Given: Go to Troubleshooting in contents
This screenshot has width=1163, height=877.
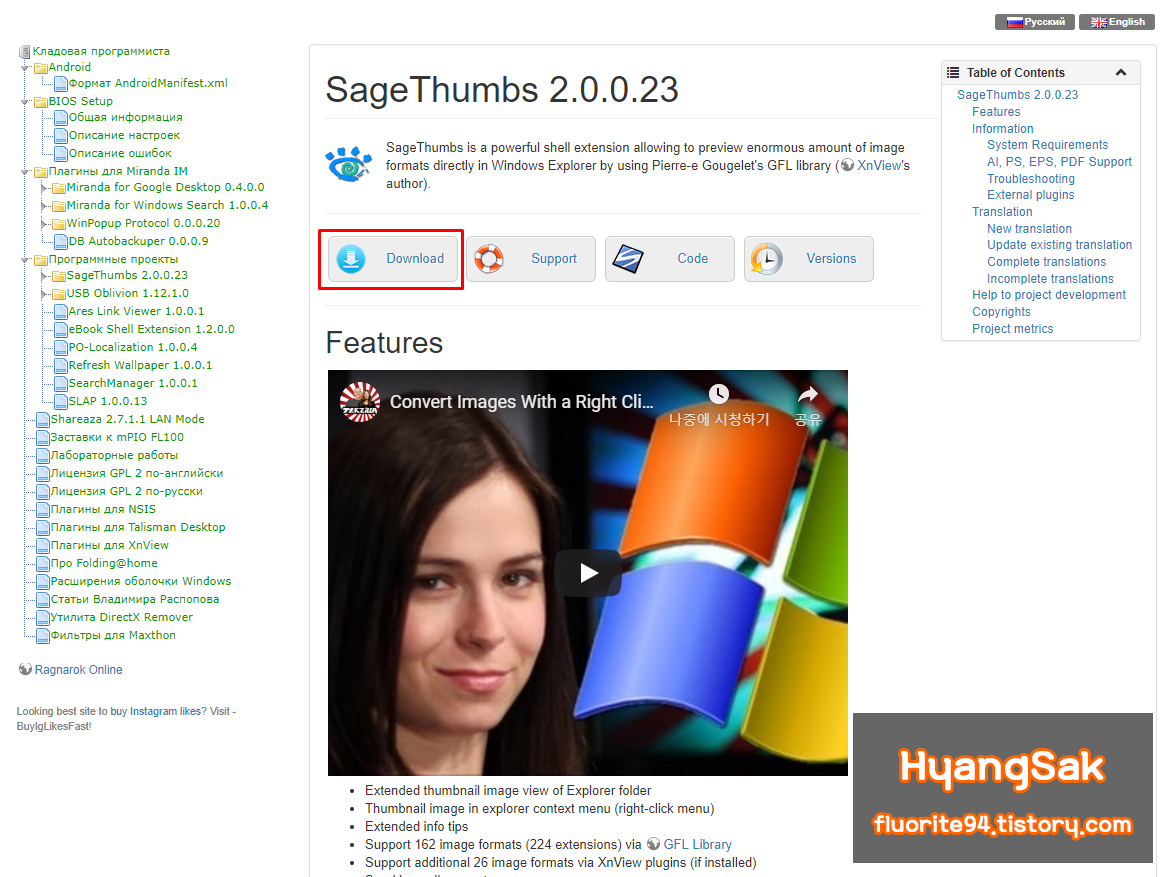Looking at the screenshot, I should click(x=1031, y=179).
